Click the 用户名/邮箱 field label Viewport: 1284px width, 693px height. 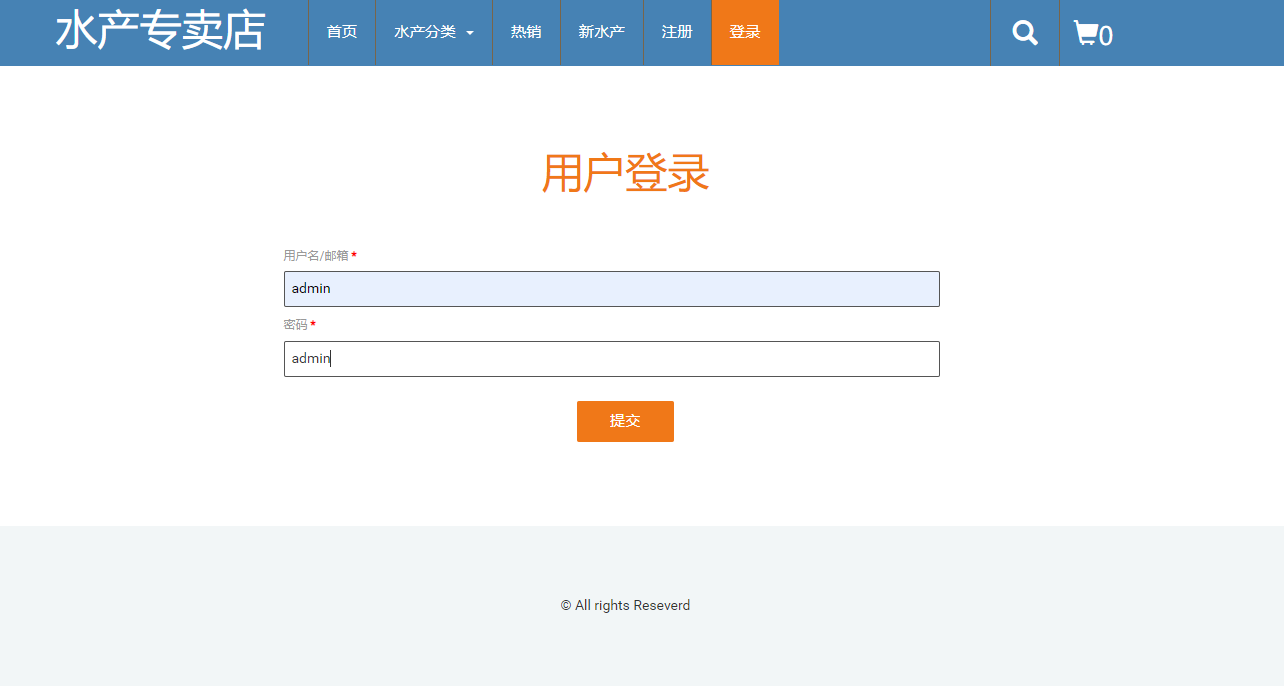[x=313, y=255]
